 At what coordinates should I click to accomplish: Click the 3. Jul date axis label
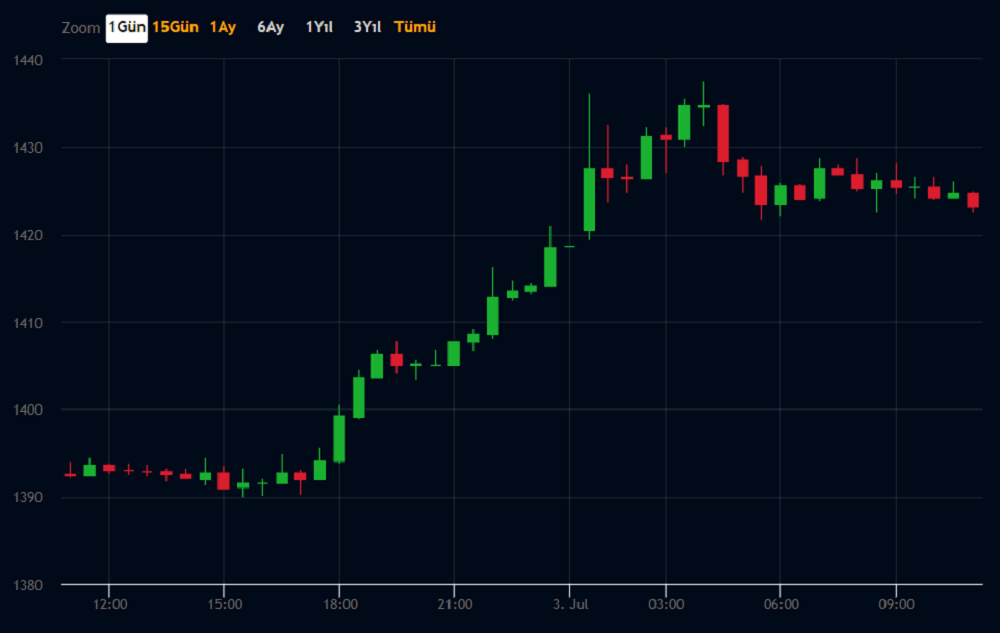click(570, 604)
